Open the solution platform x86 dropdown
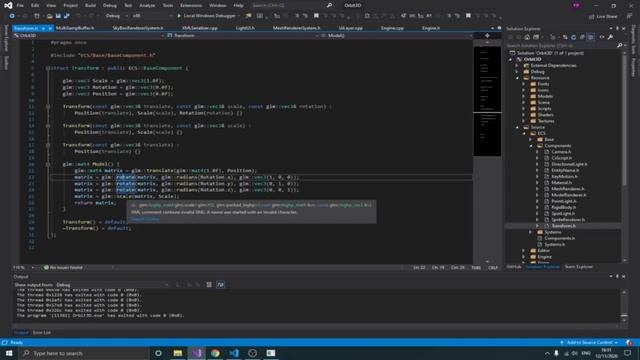Viewport: 640px width, 360px height. click(152, 16)
